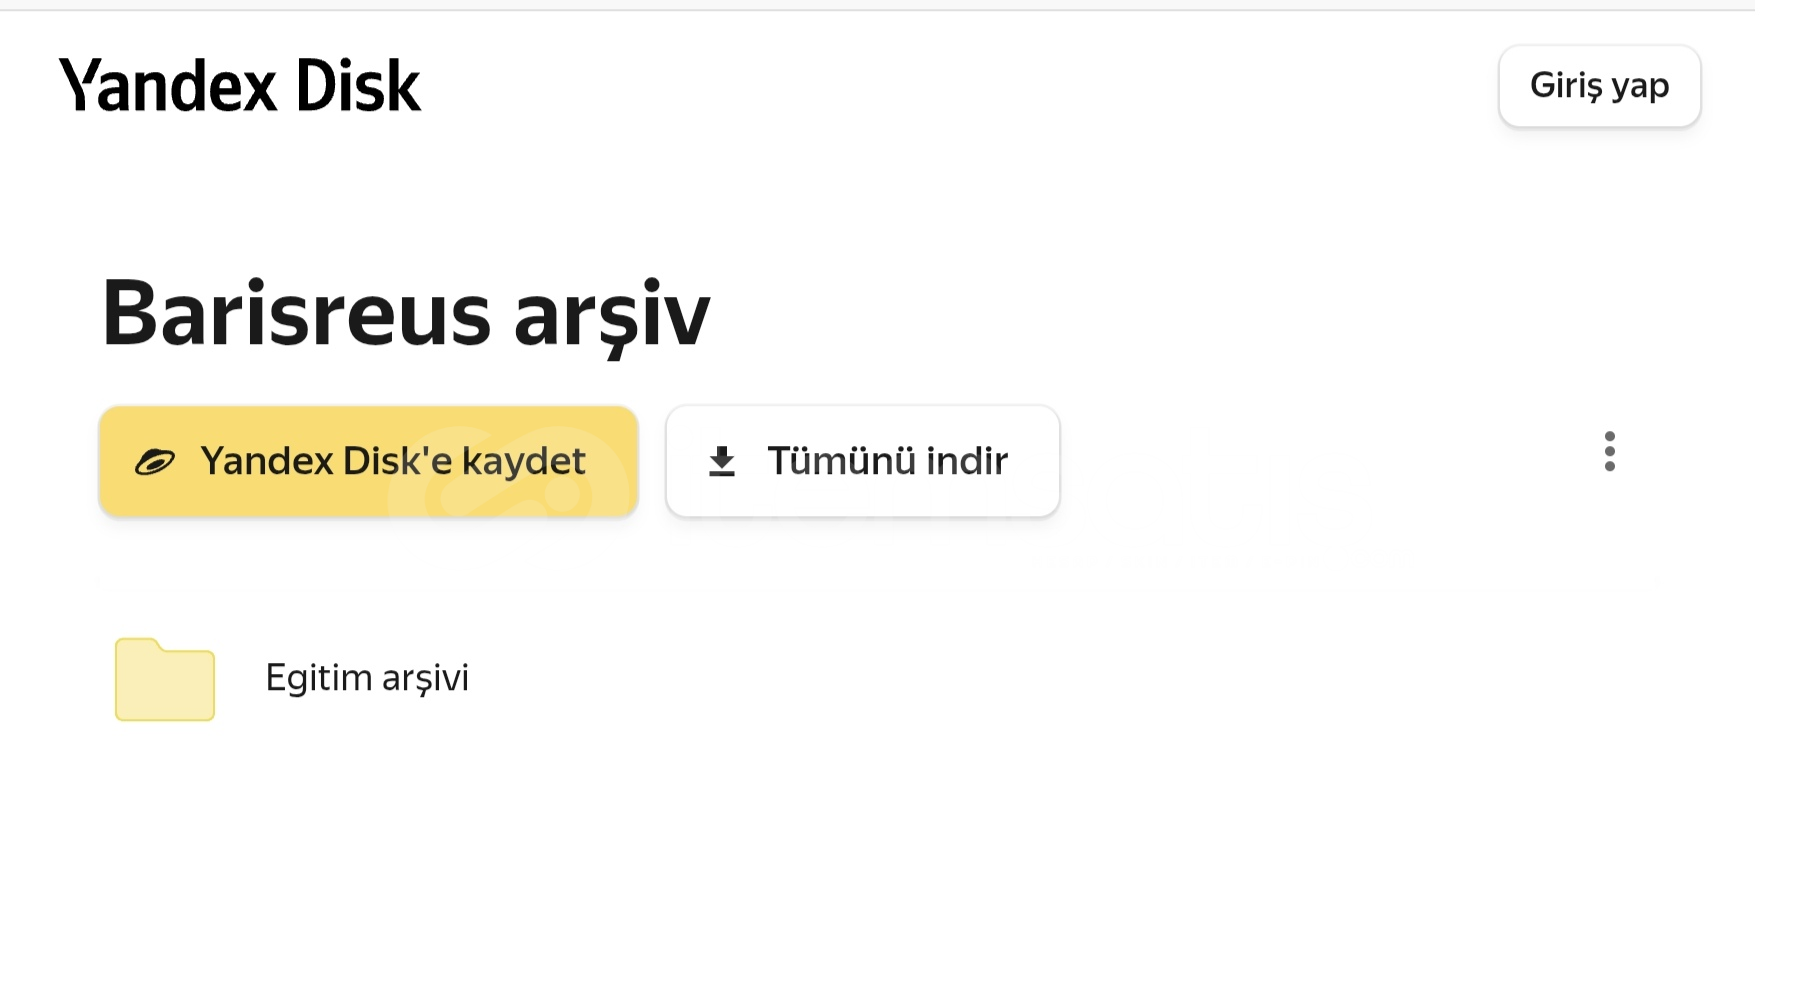This screenshot has height=996, width=1800.
Task: Click the flying saucer disk icon
Action: [155, 462]
